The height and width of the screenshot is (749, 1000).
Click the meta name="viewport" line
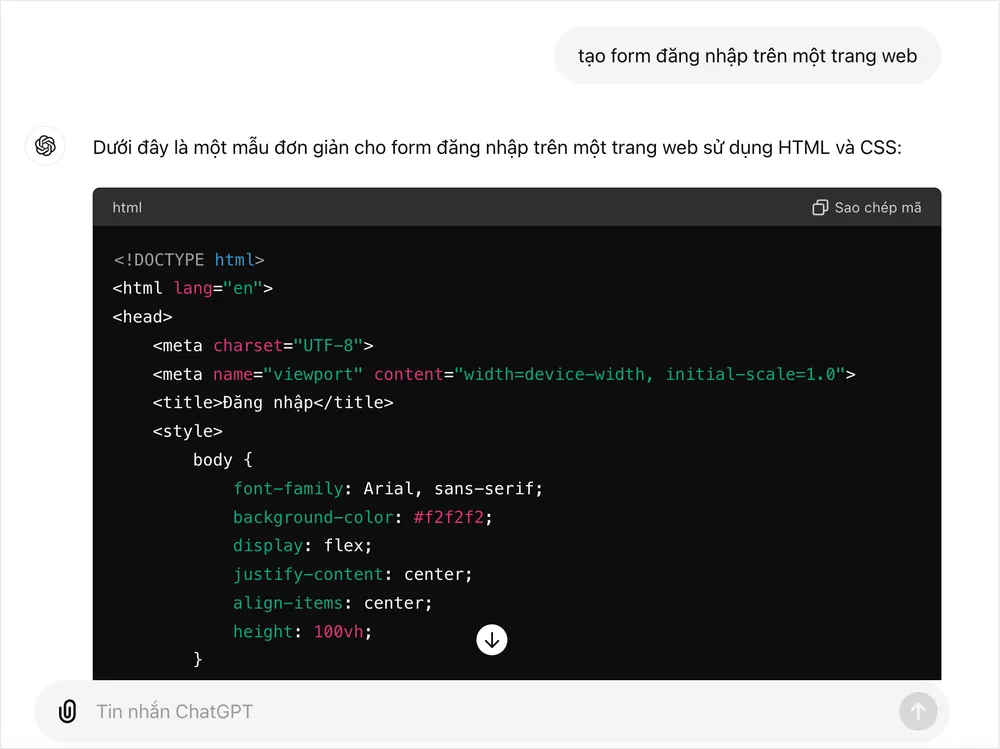pyautogui.click(x=504, y=374)
